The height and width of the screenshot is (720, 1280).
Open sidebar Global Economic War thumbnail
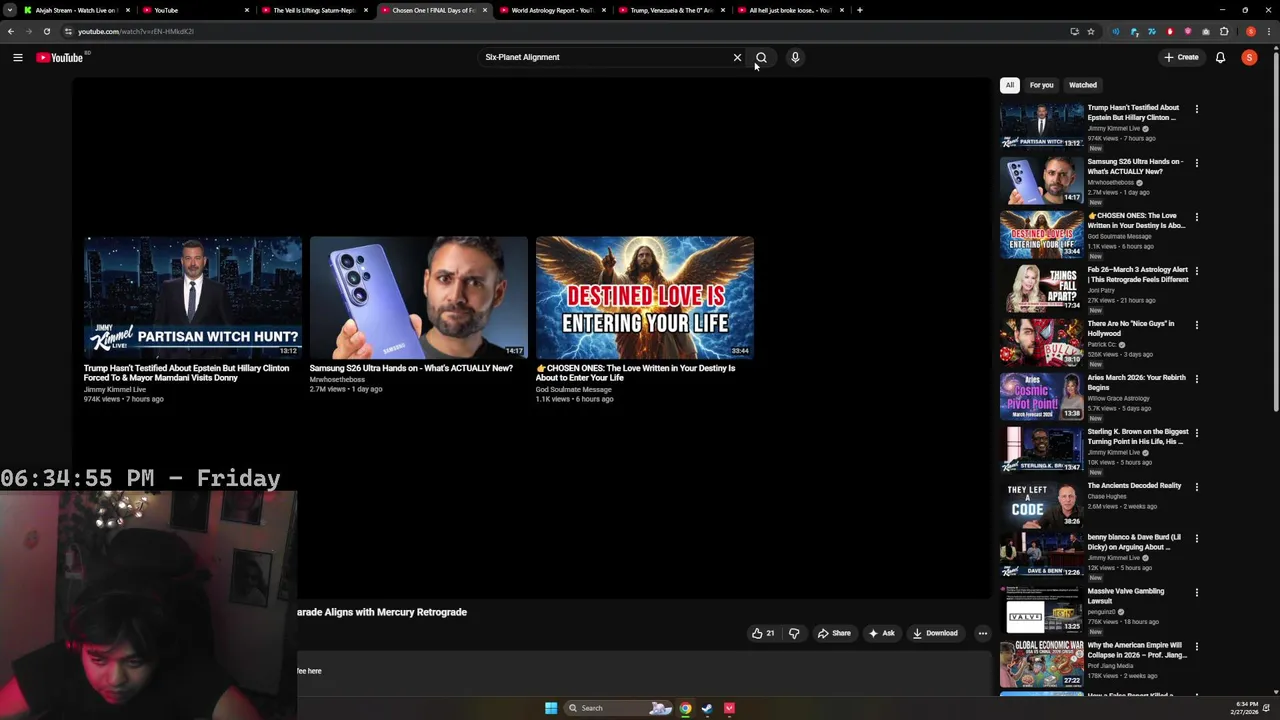(1041, 663)
